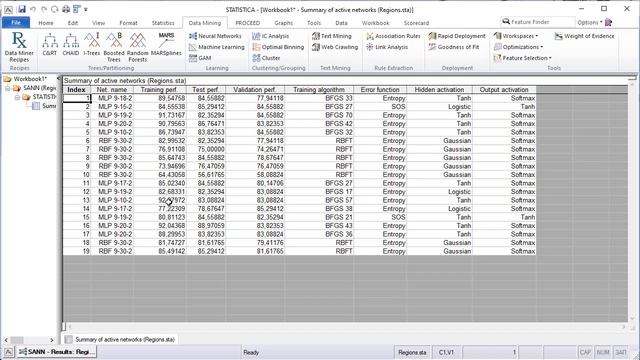The width and height of the screenshot is (640, 360).
Task: Open the quick access toolbar customize arrow
Action: [x=86, y=9]
